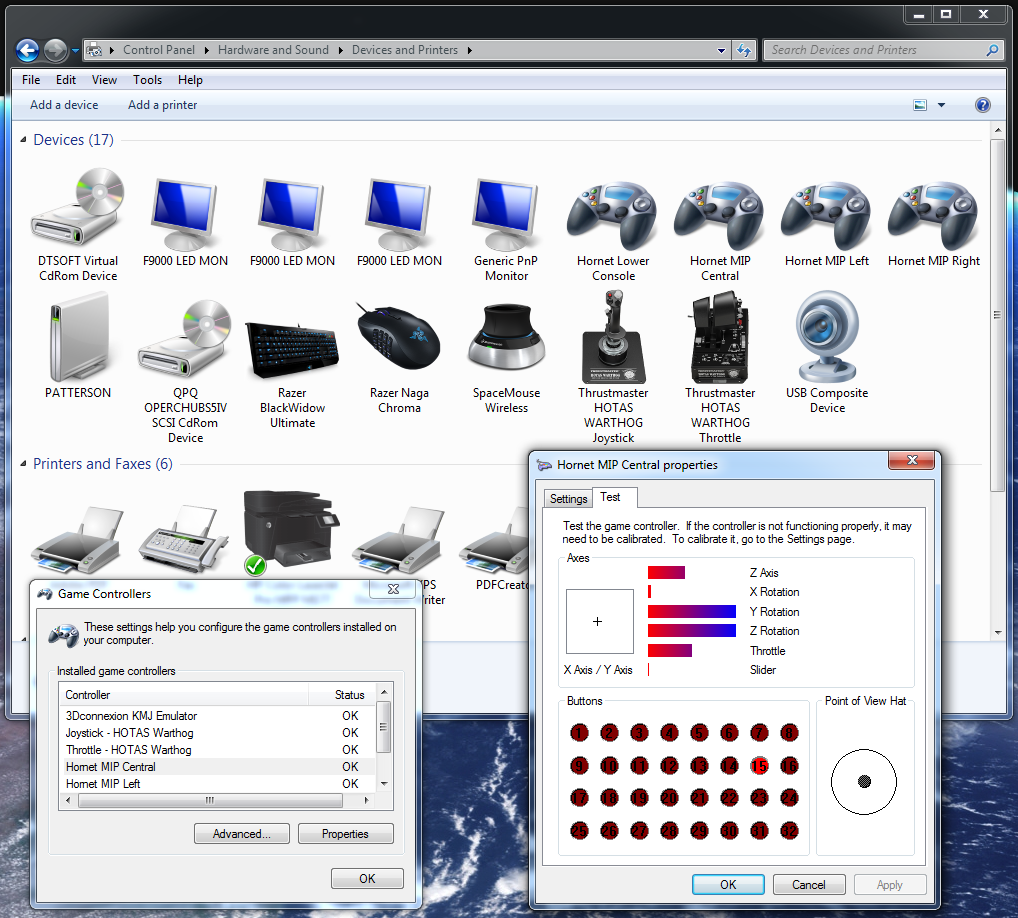Screen dimensions: 1018x918
Task: Collapse the Printers and Faxes section
Action: [23, 464]
